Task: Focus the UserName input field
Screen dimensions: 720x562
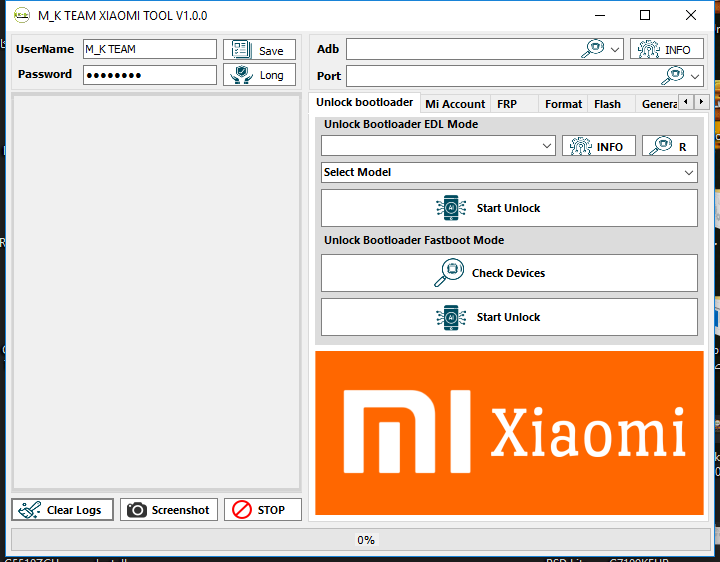Action: click(150, 49)
